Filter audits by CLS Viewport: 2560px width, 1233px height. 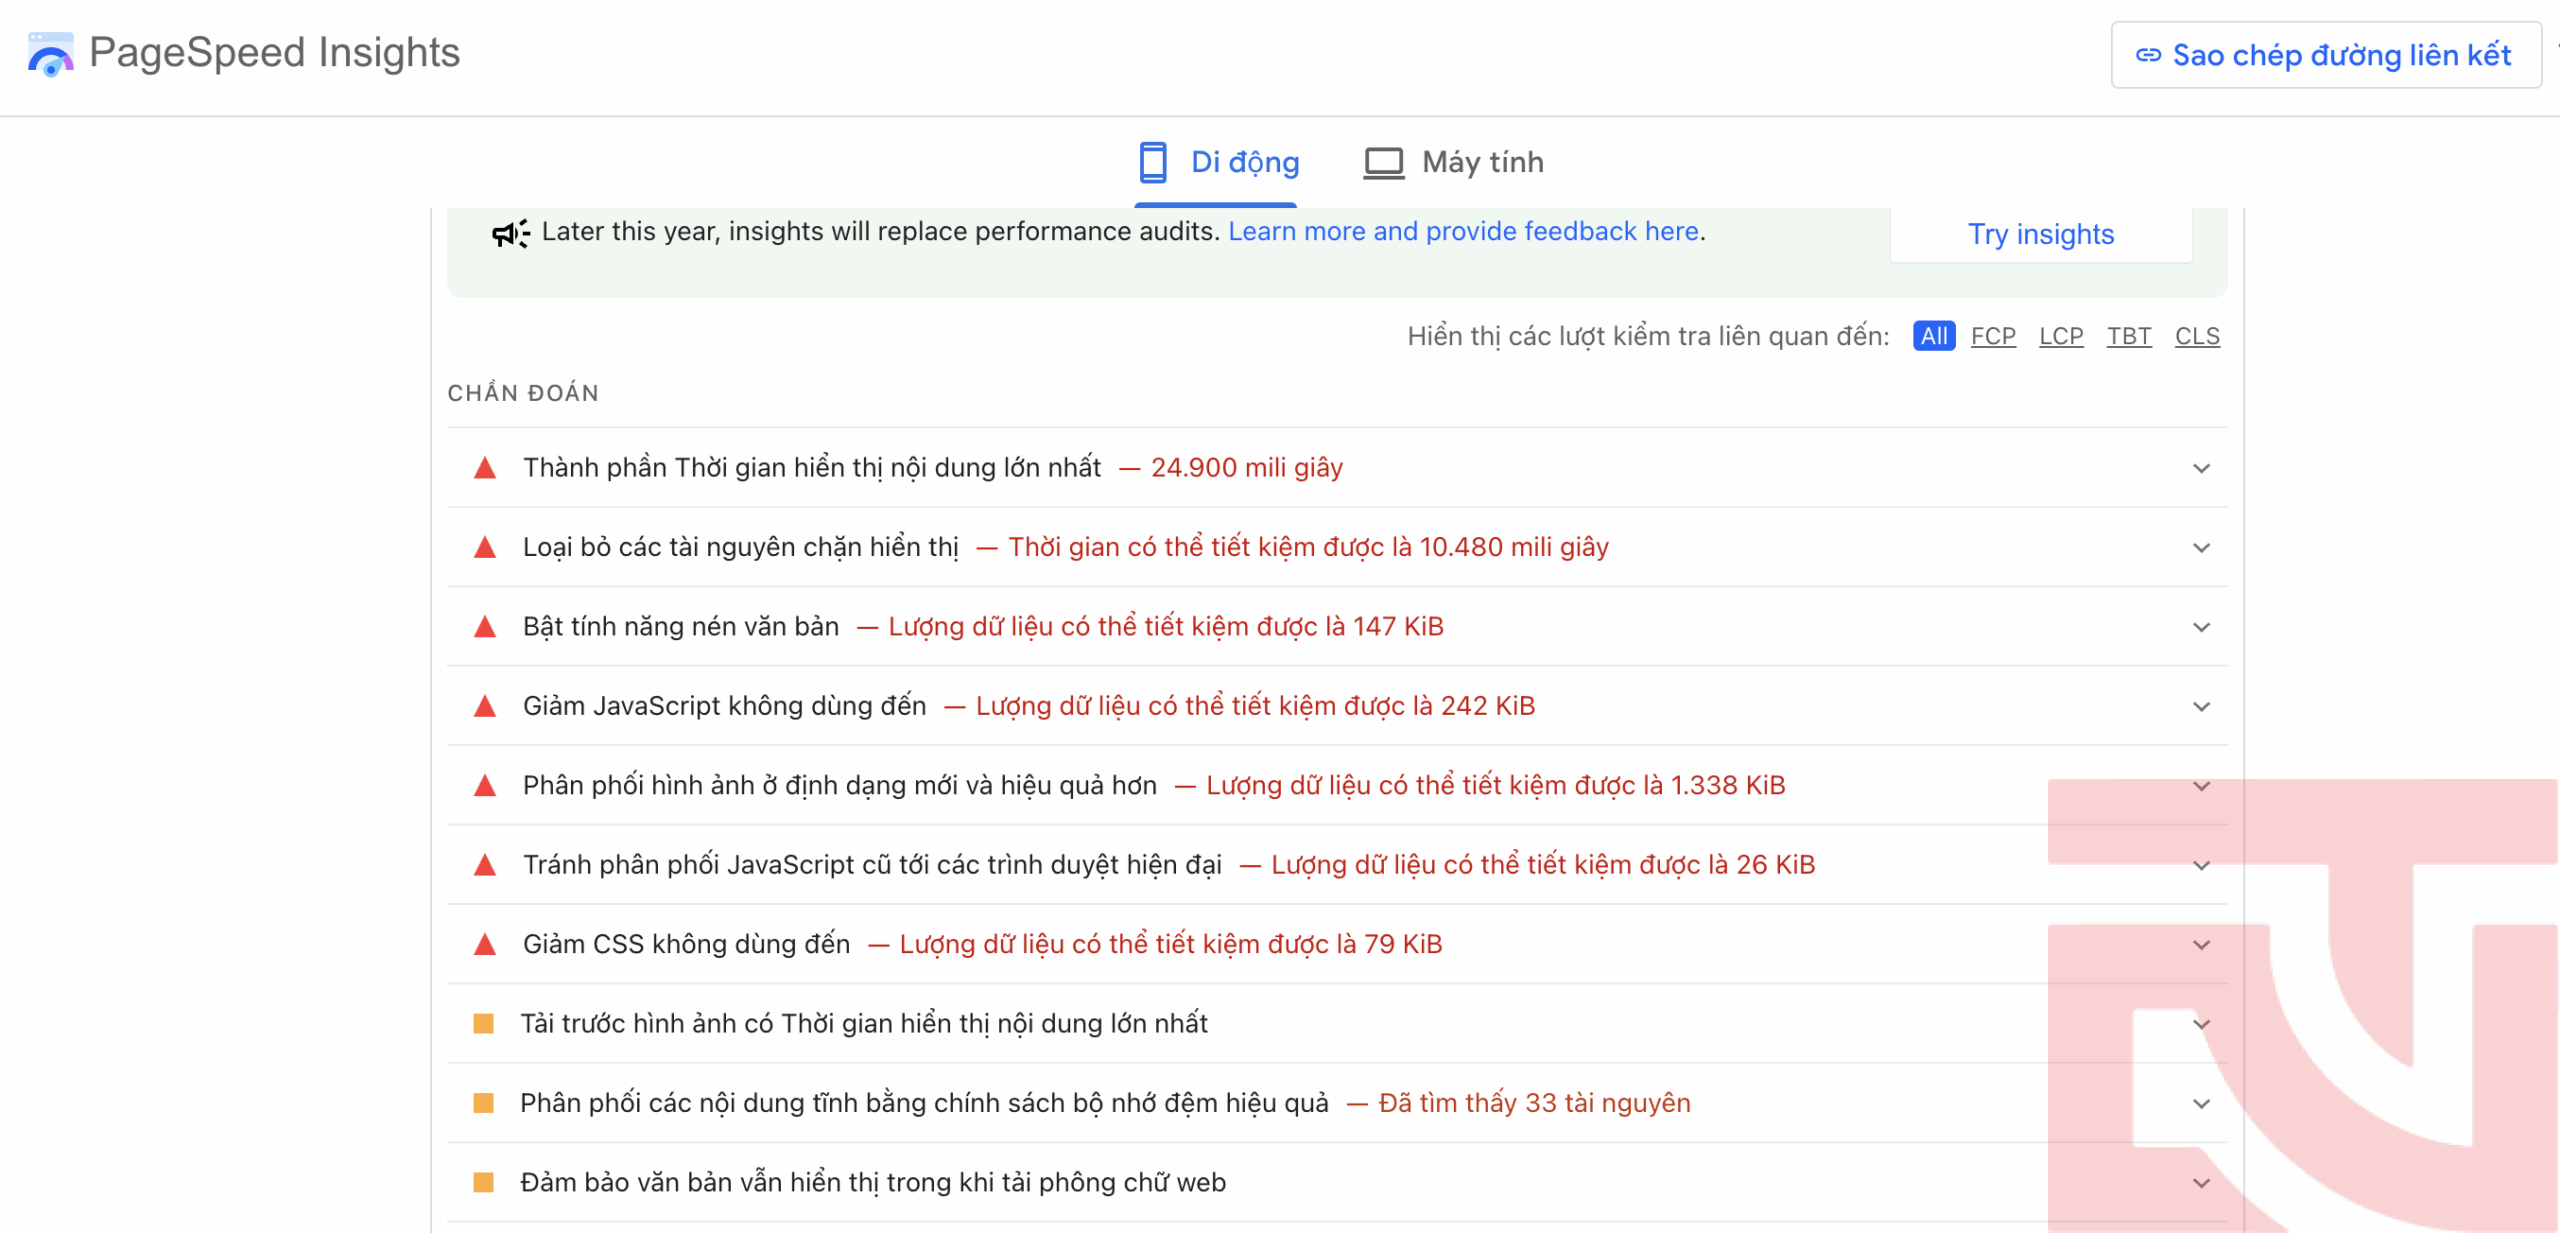point(2197,336)
